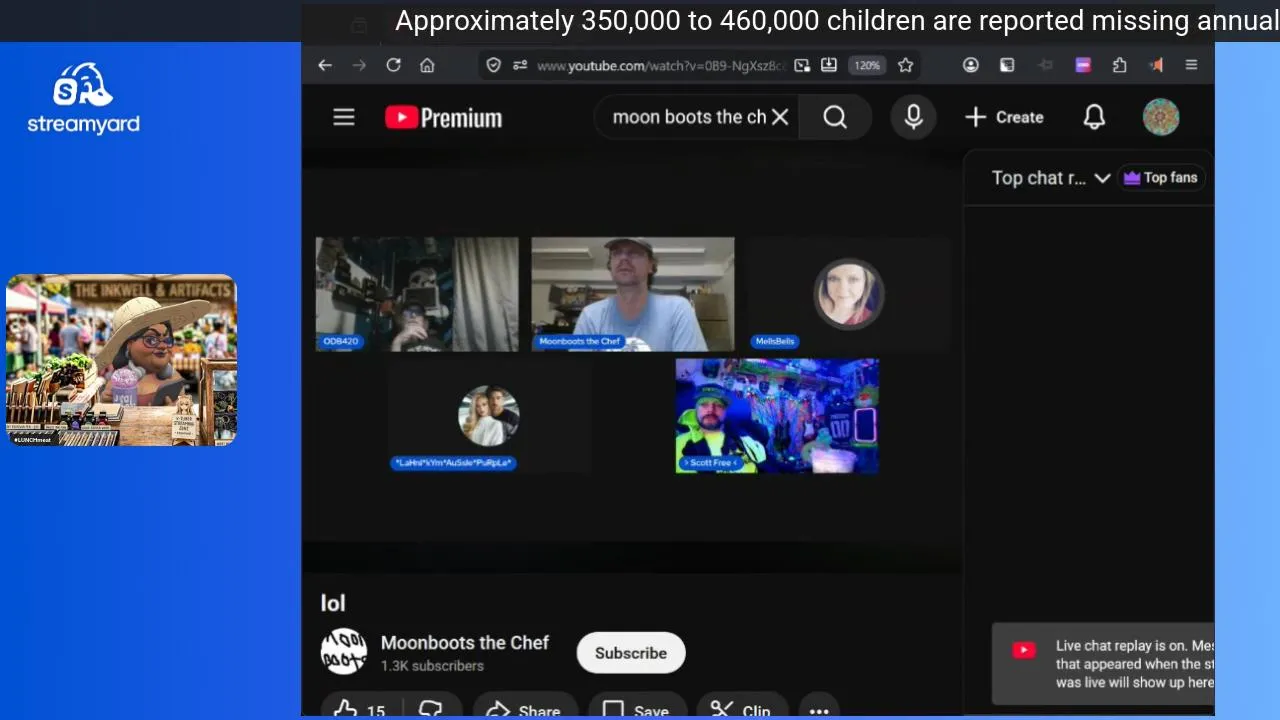Click the Scott Free video tile

(x=777, y=416)
